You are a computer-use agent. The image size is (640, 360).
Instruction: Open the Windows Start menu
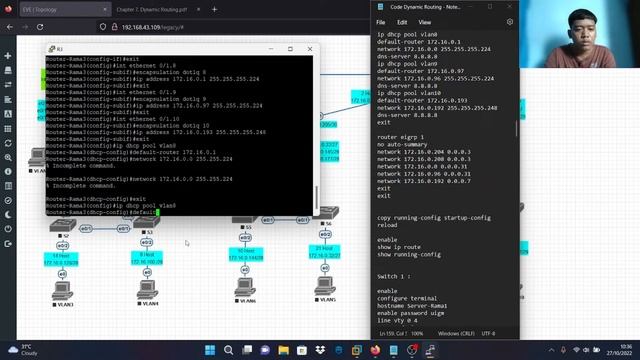210,350
